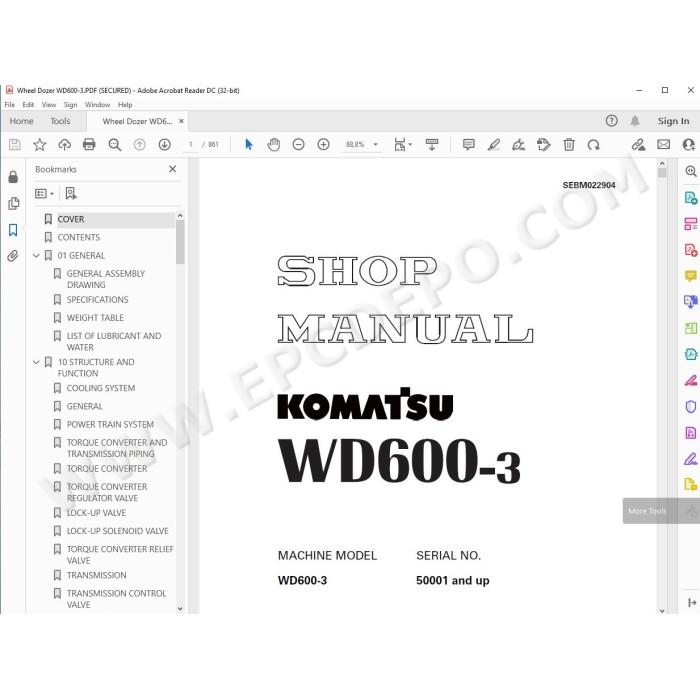Open the right-pane search tool icon
This screenshot has width=700, height=700.
pyautogui.click(x=690, y=171)
